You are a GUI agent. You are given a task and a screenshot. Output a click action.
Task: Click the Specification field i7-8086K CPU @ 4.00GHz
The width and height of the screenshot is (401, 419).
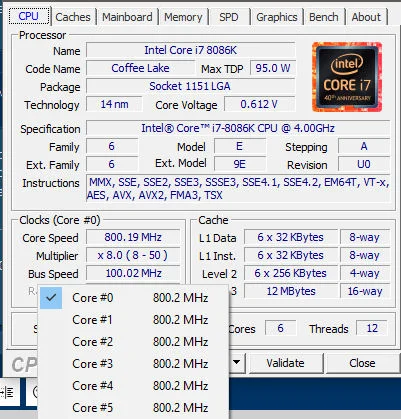click(x=238, y=128)
